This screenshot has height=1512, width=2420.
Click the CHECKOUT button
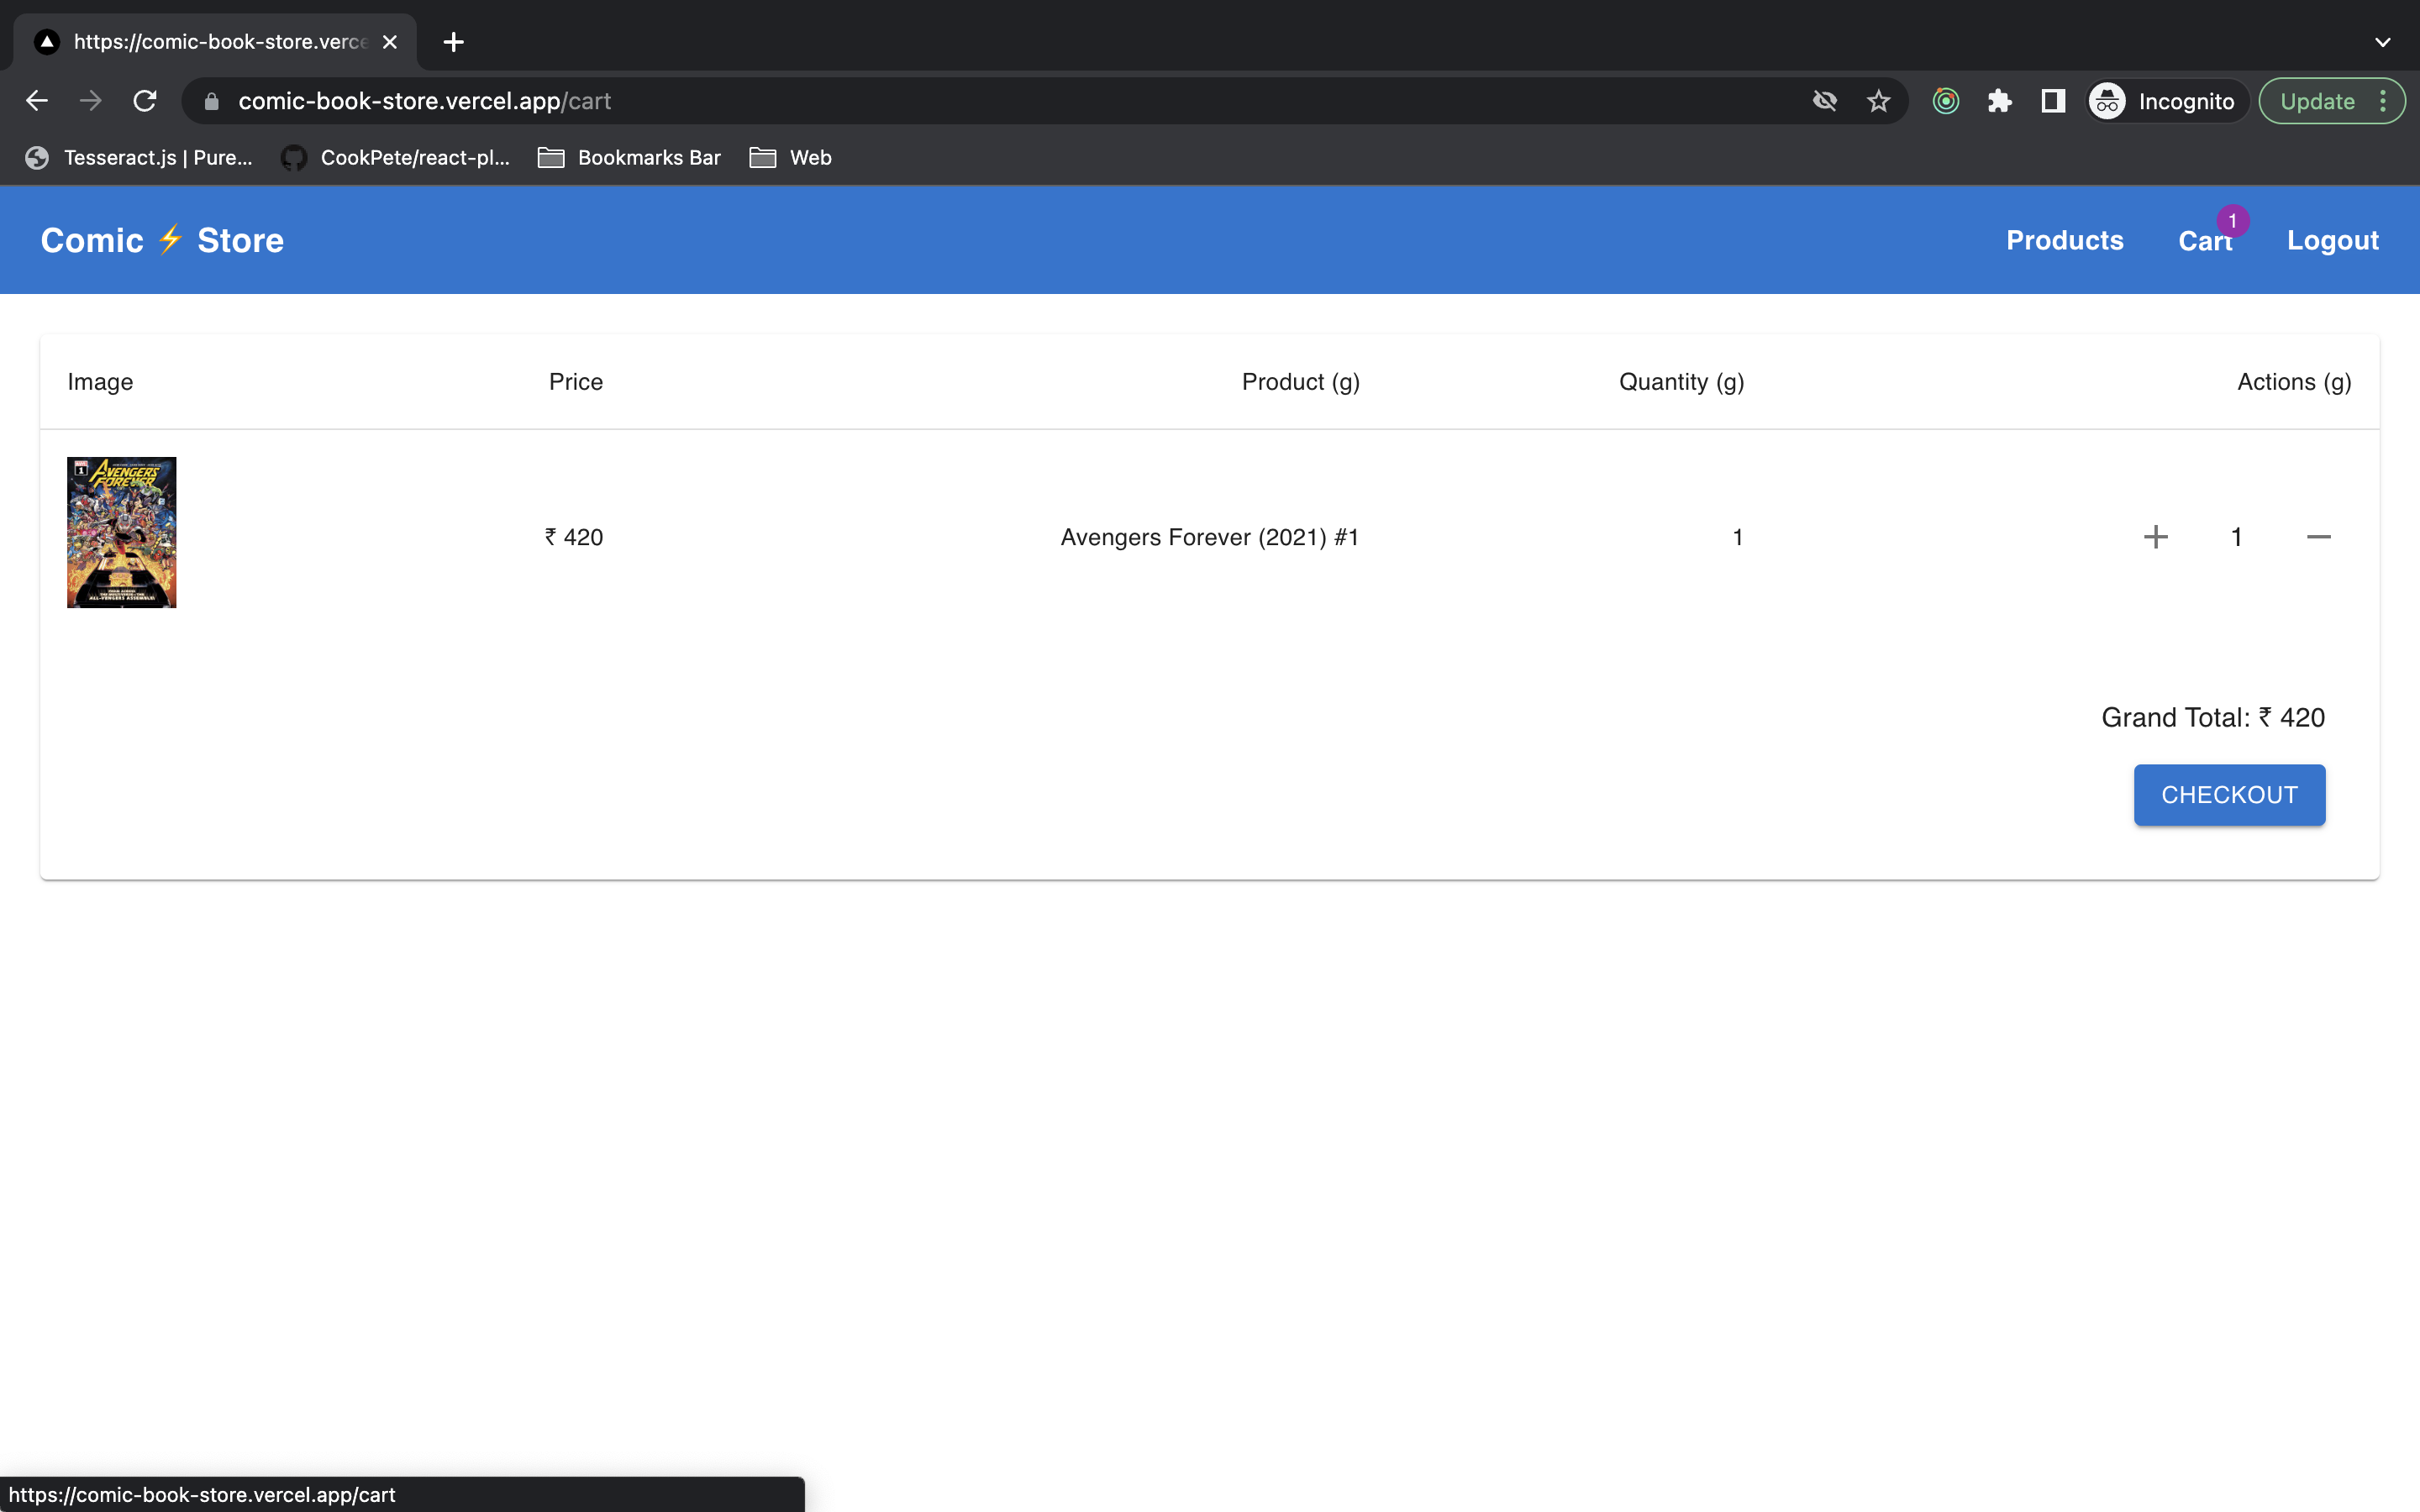[x=2229, y=795]
